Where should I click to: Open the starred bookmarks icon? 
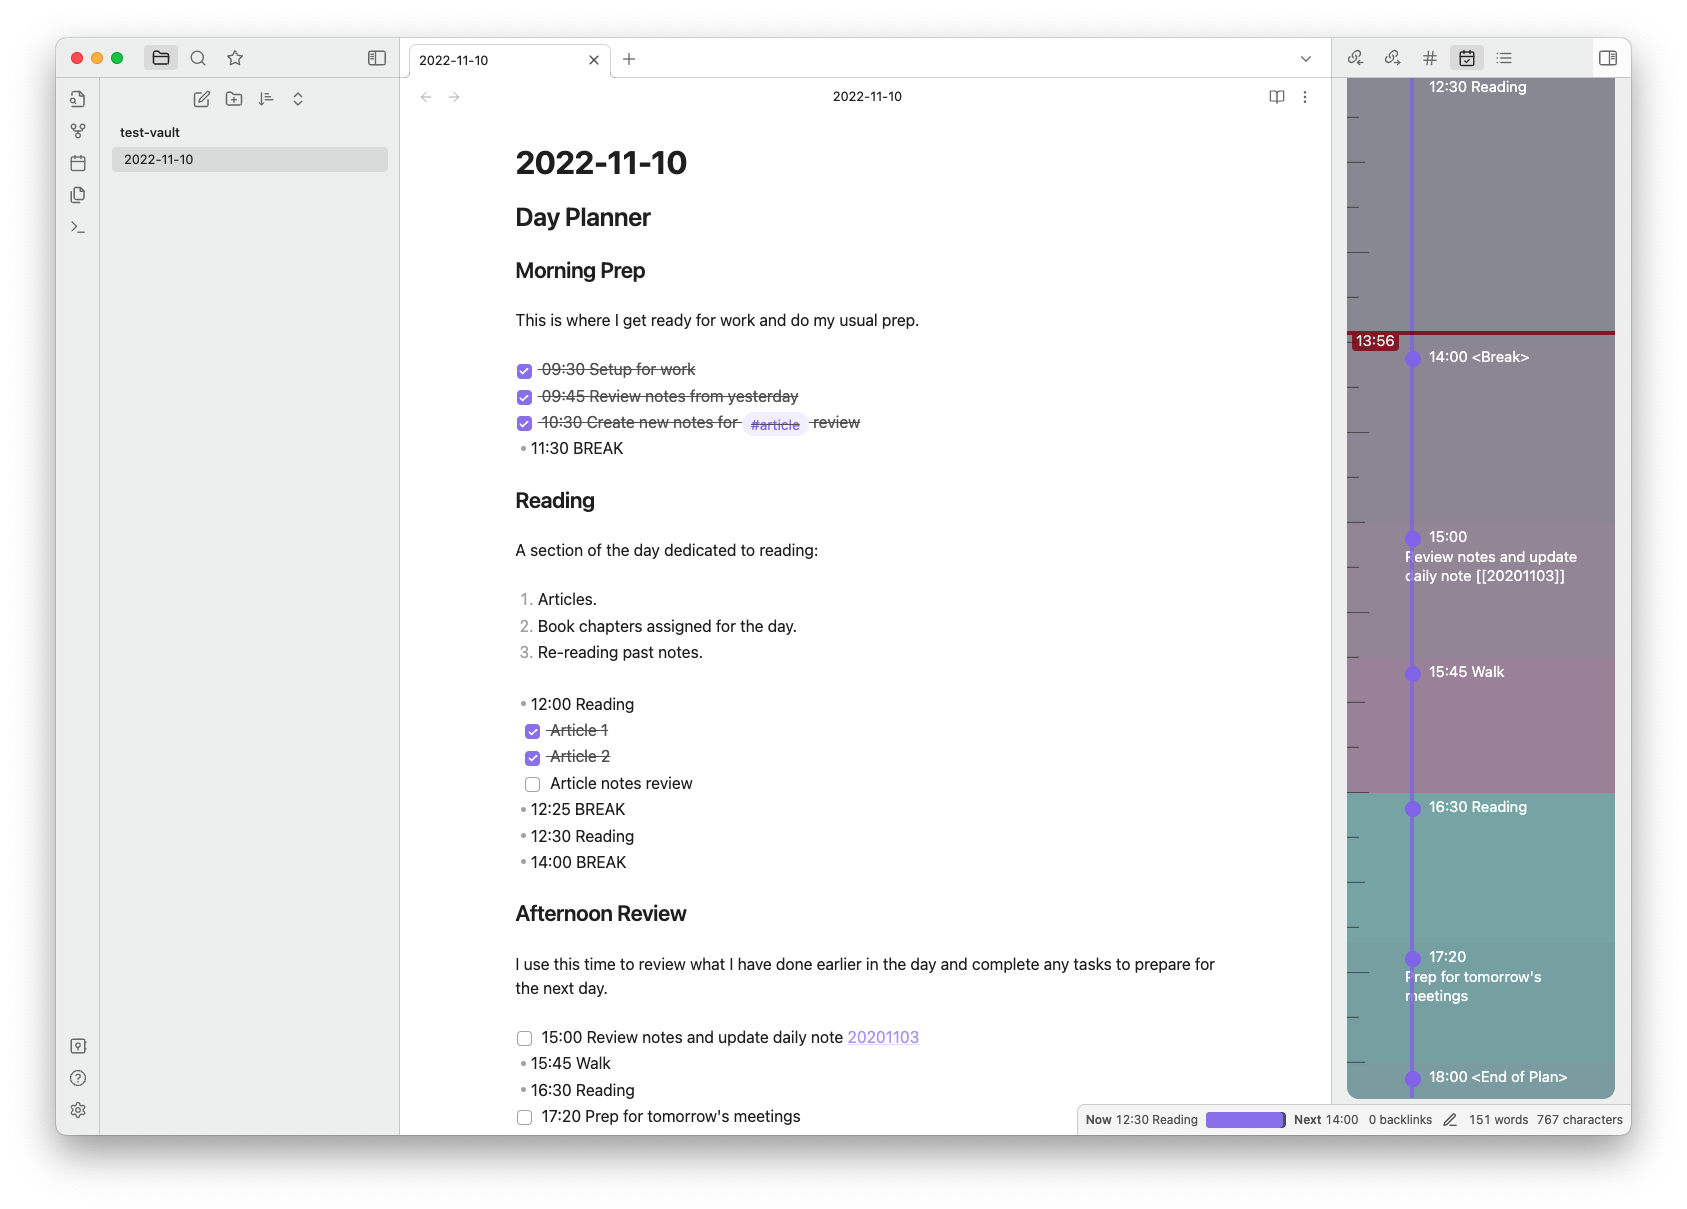click(x=235, y=58)
